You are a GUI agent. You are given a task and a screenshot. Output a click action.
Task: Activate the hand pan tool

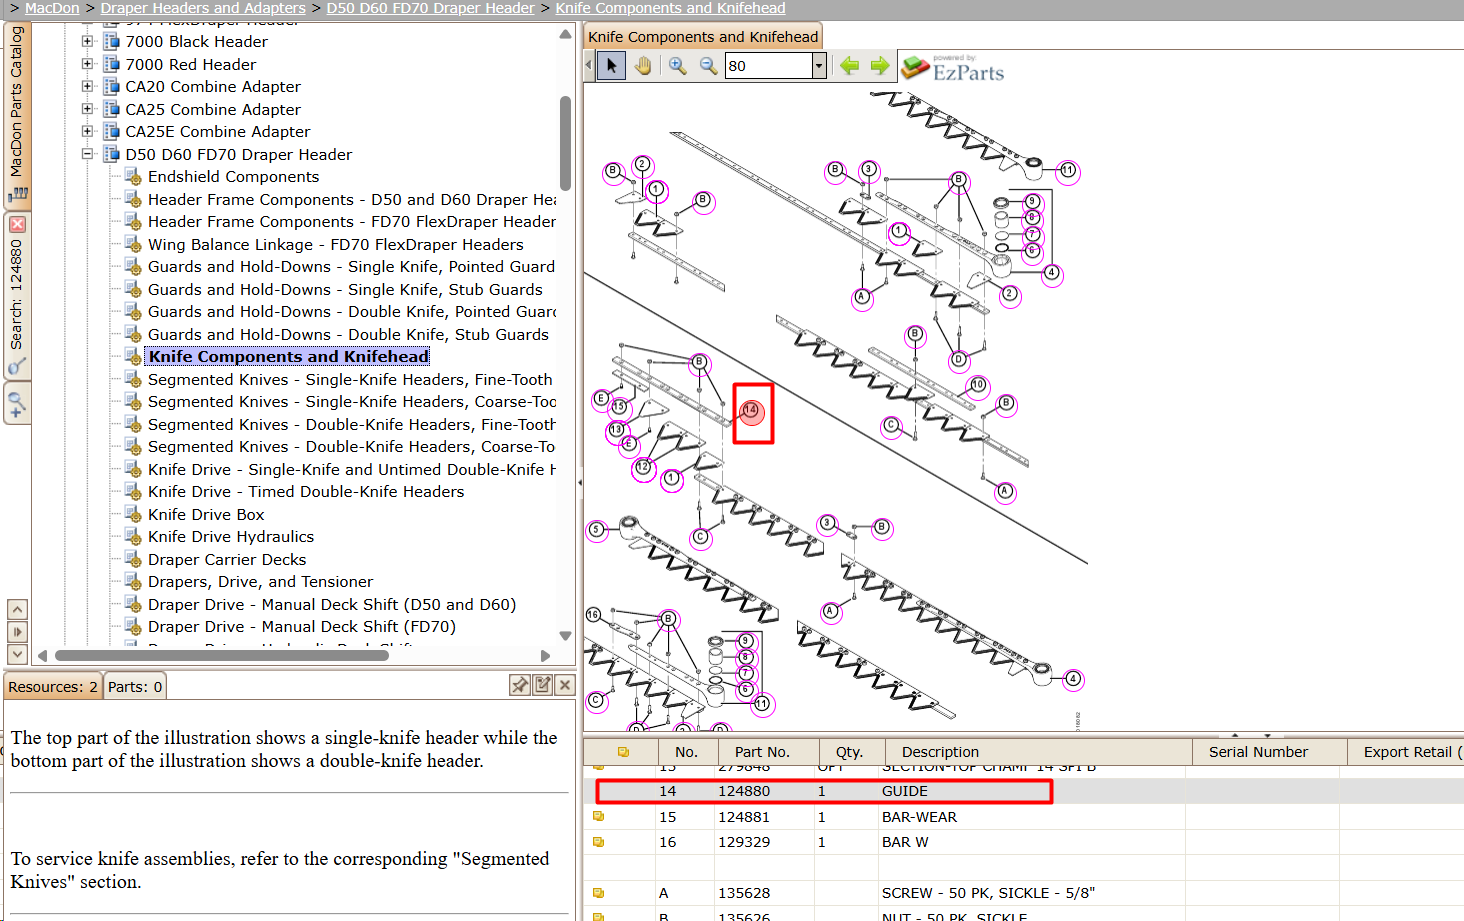[x=643, y=66]
